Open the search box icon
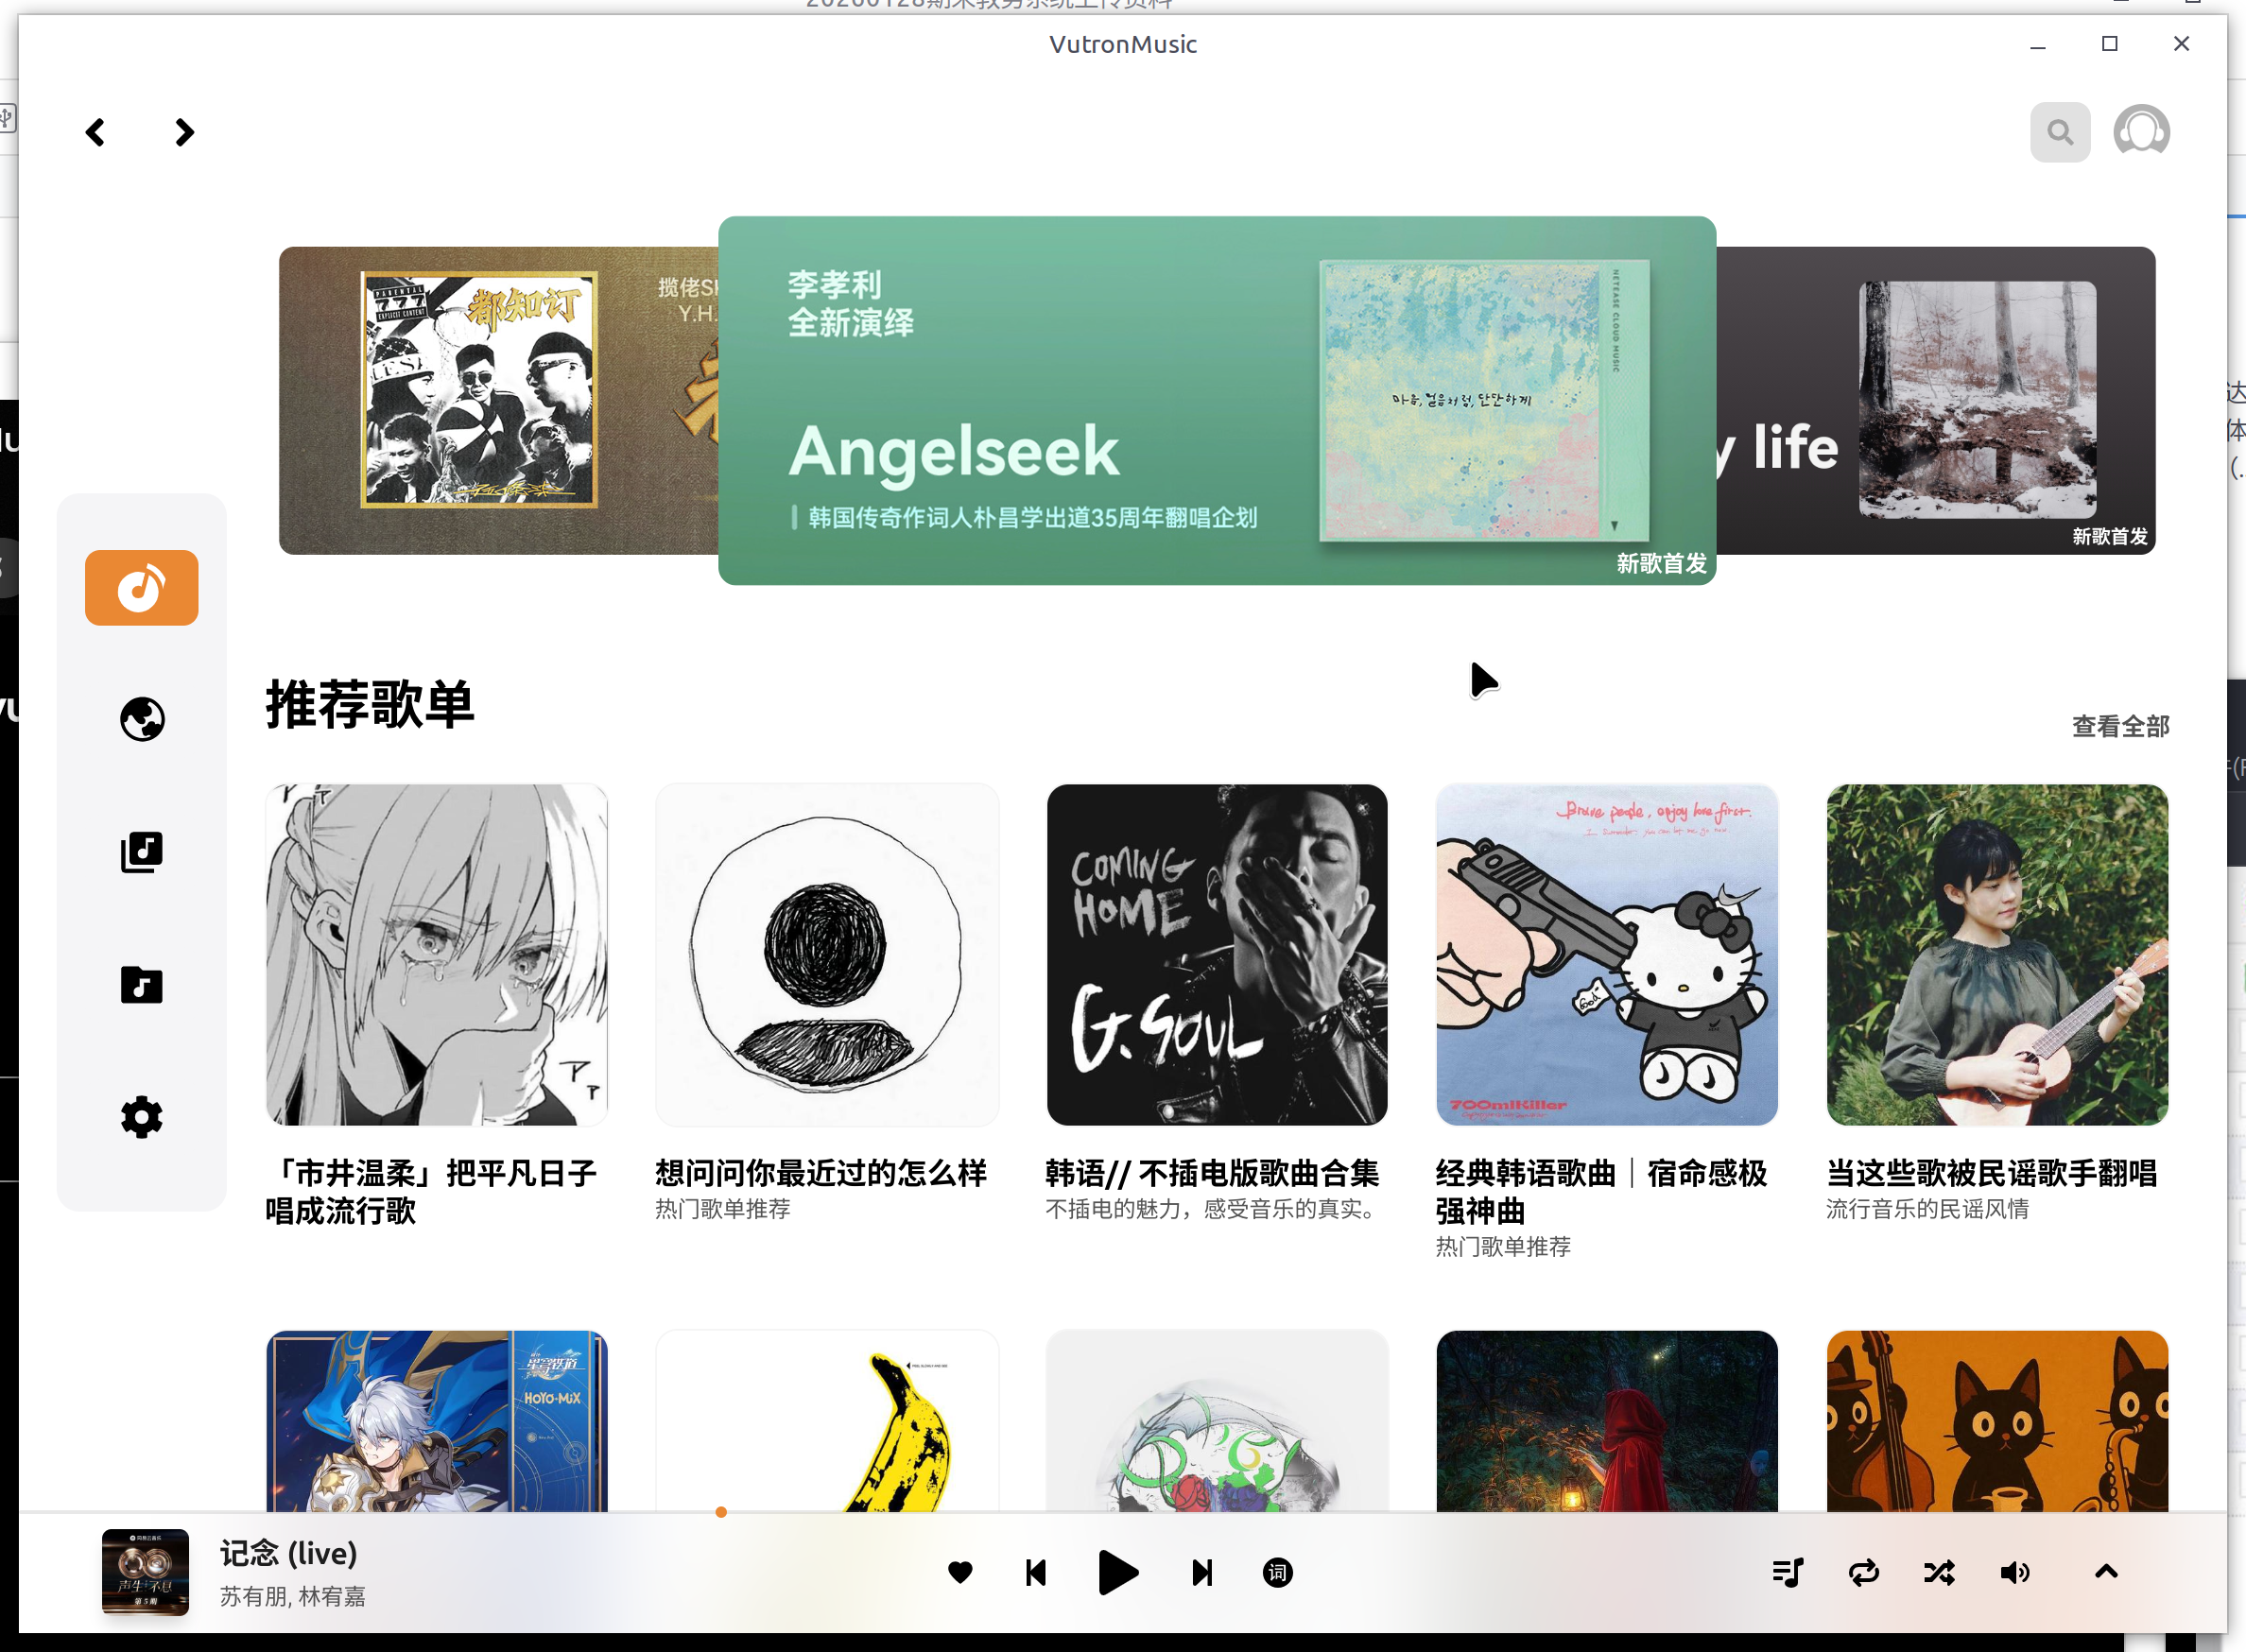 tap(2059, 132)
